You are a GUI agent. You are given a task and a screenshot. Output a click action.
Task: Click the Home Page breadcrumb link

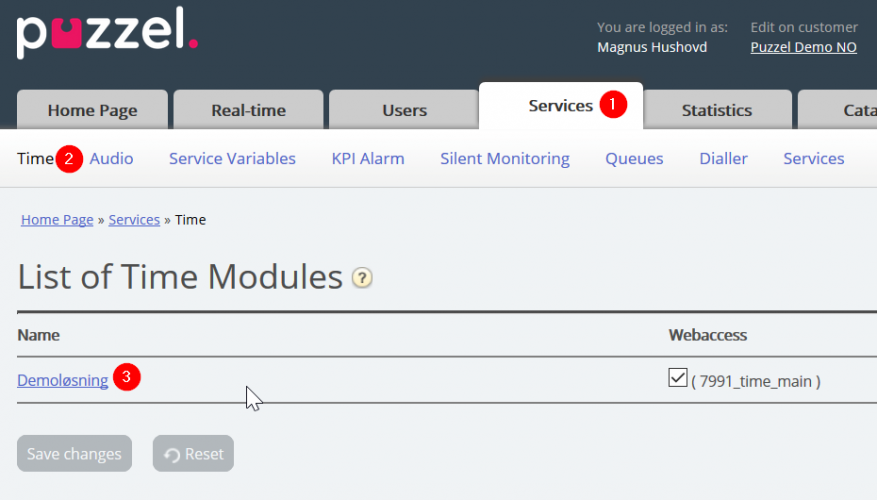(57, 220)
